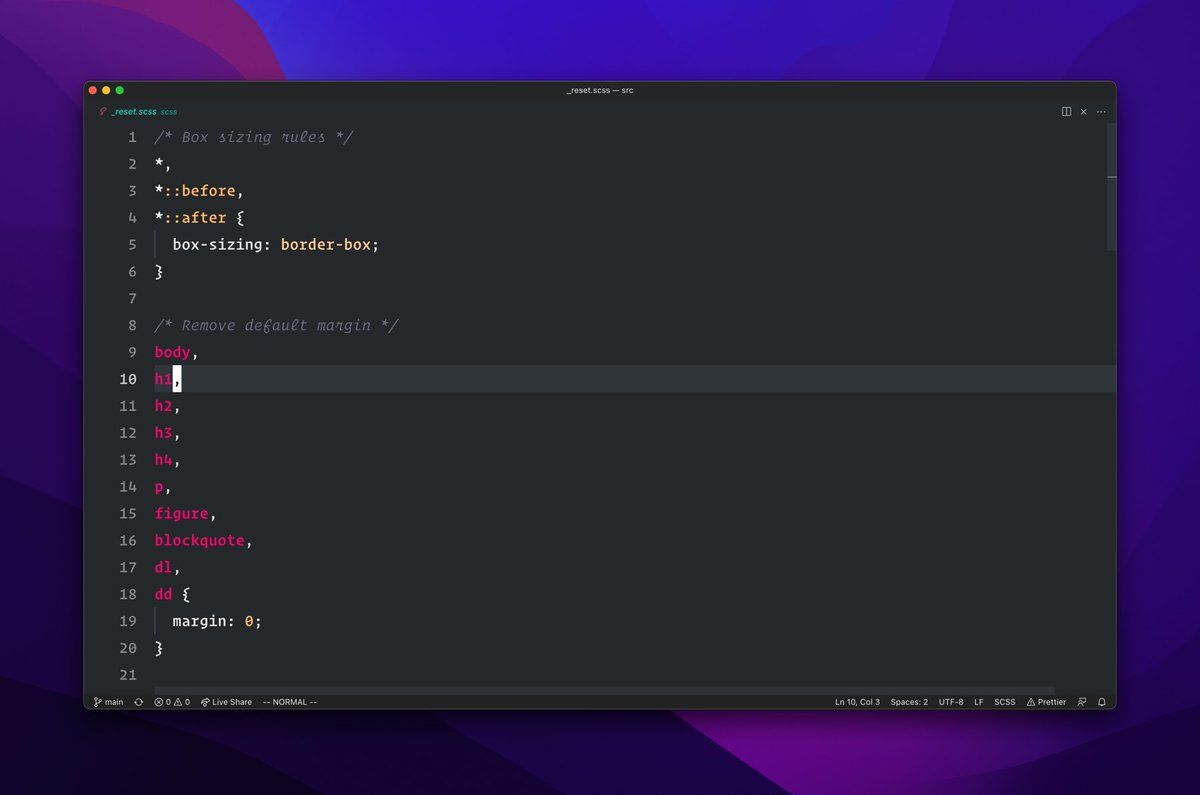Change indentation via Spaces: 2
The height and width of the screenshot is (795, 1200).
pyautogui.click(x=909, y=702)
